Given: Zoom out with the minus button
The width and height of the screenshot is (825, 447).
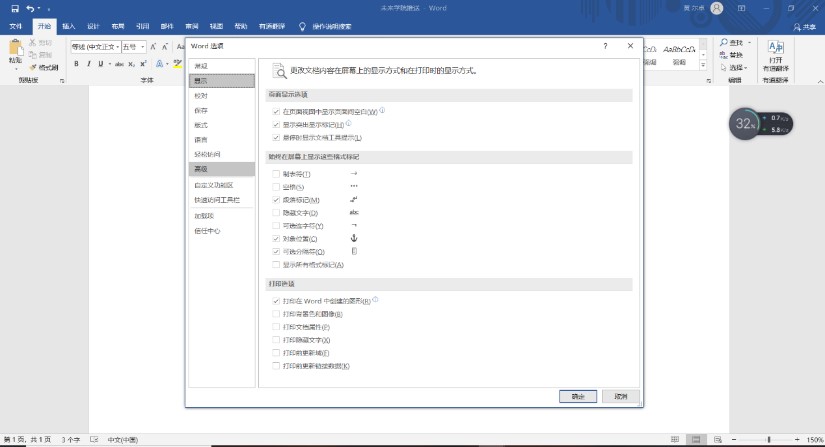Looking at the screenshot, I should [734, 440].
